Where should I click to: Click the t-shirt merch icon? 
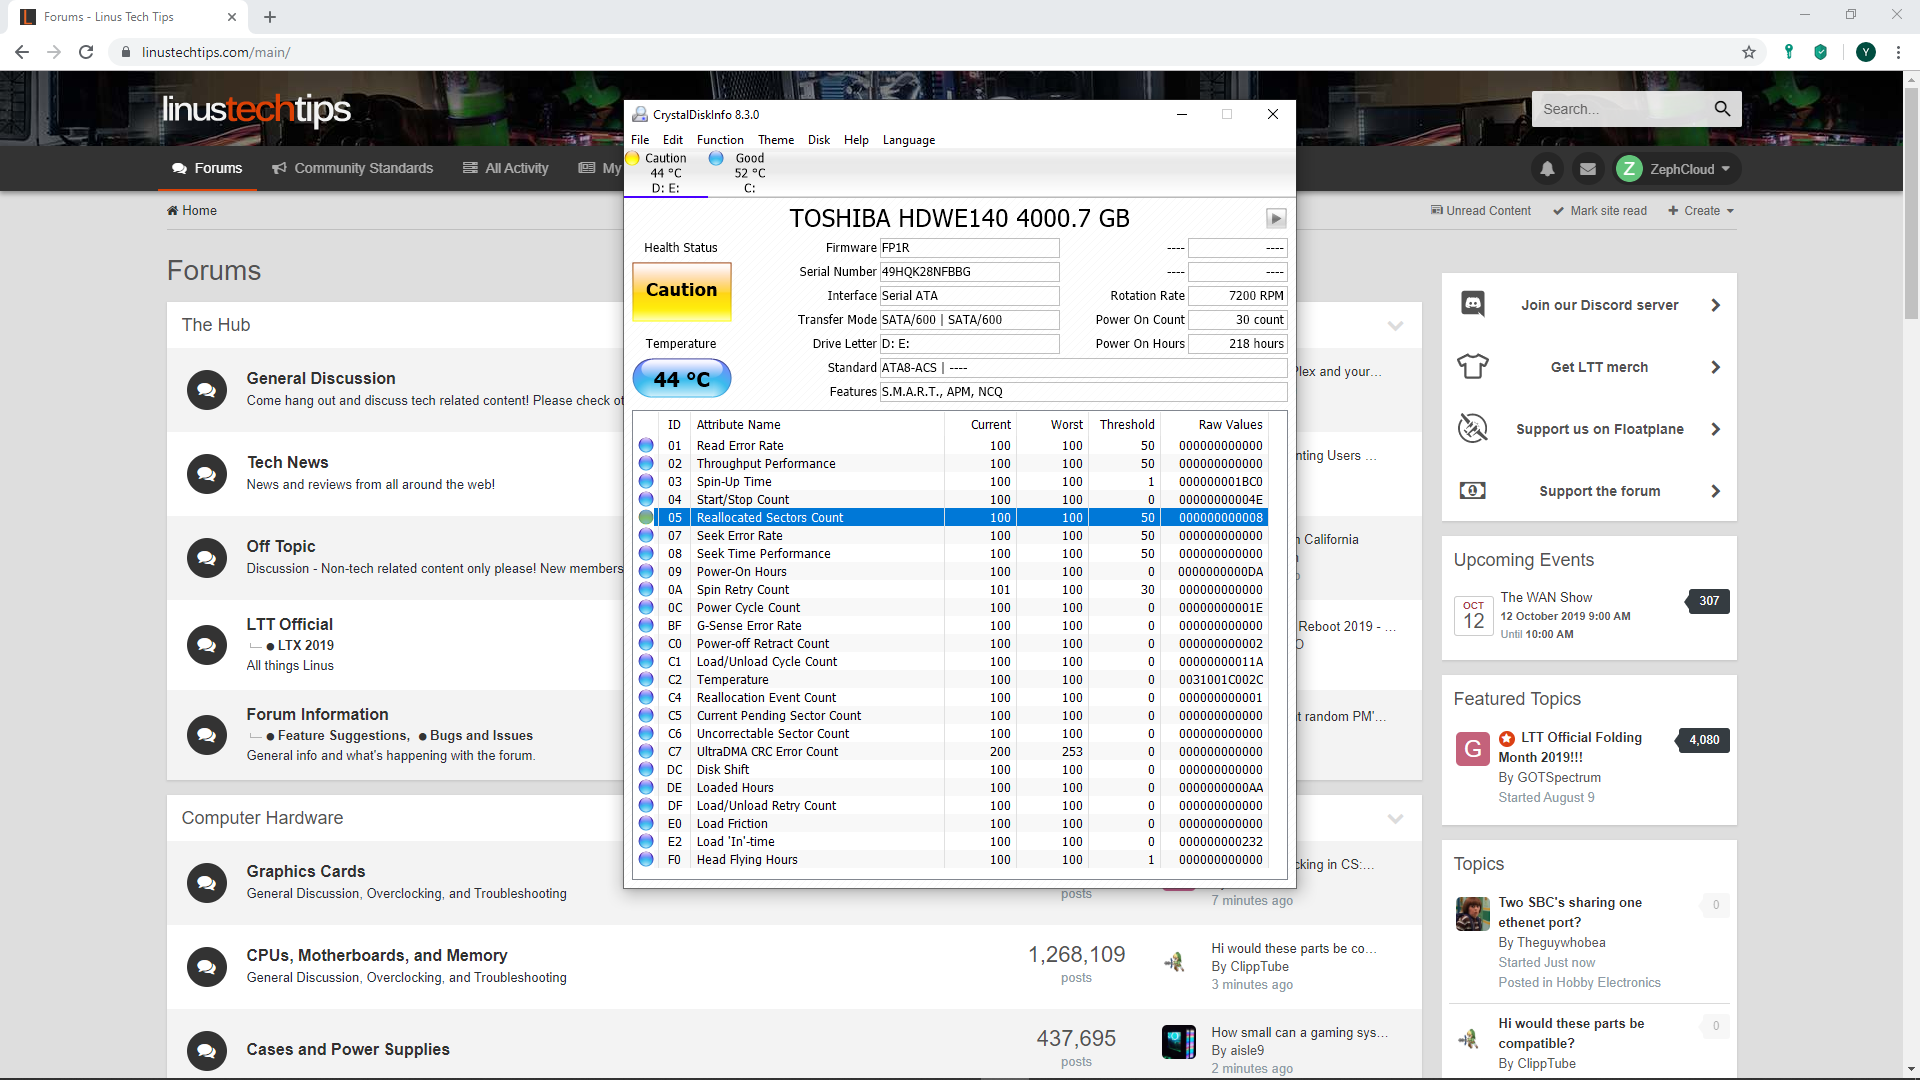coord(1473,367)
